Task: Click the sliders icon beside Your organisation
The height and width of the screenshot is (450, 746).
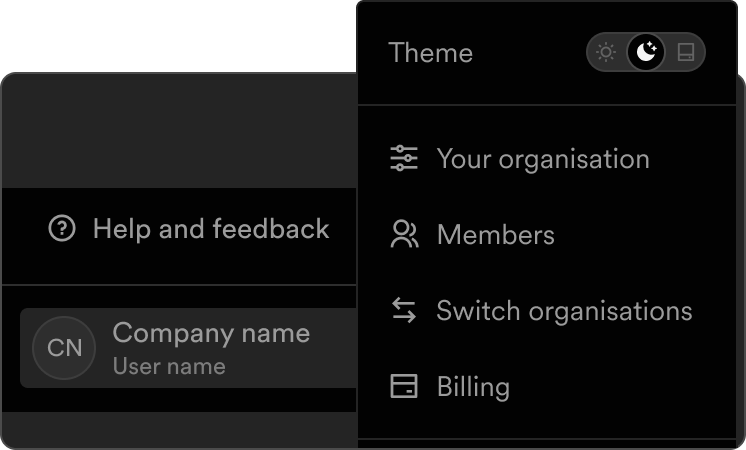Action: click(404, 159)
